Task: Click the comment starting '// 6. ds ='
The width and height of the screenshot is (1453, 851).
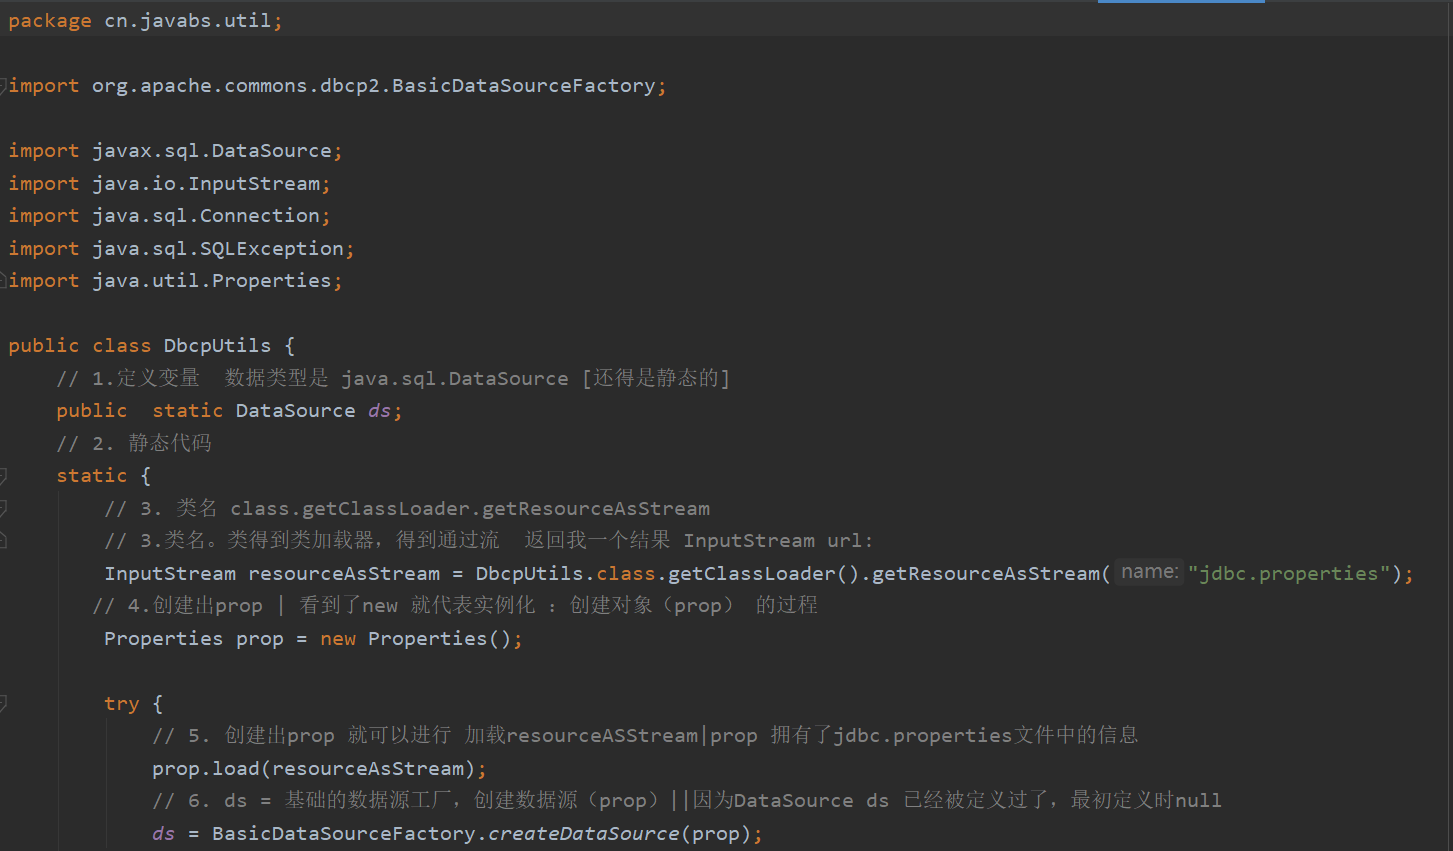Action: (x=687, y=801)
